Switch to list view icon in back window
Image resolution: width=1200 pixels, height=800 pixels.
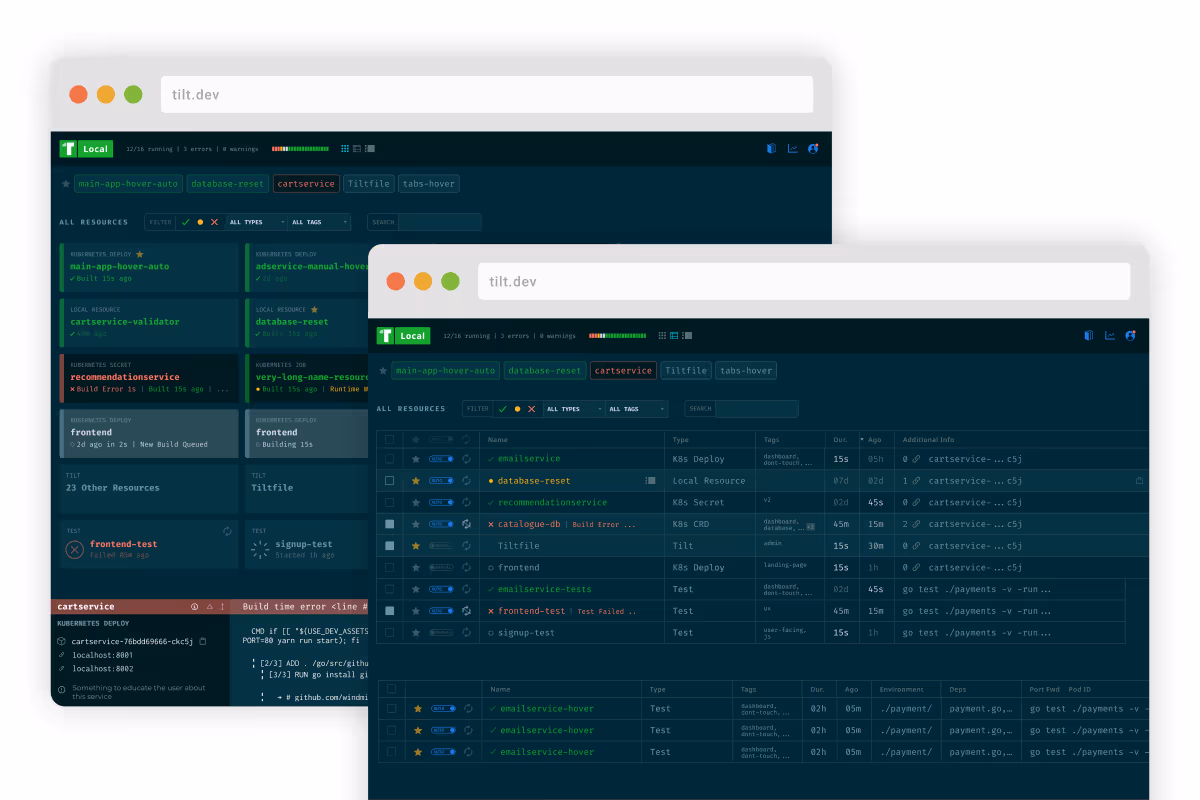pyautogui.click(x=370, y=148)
